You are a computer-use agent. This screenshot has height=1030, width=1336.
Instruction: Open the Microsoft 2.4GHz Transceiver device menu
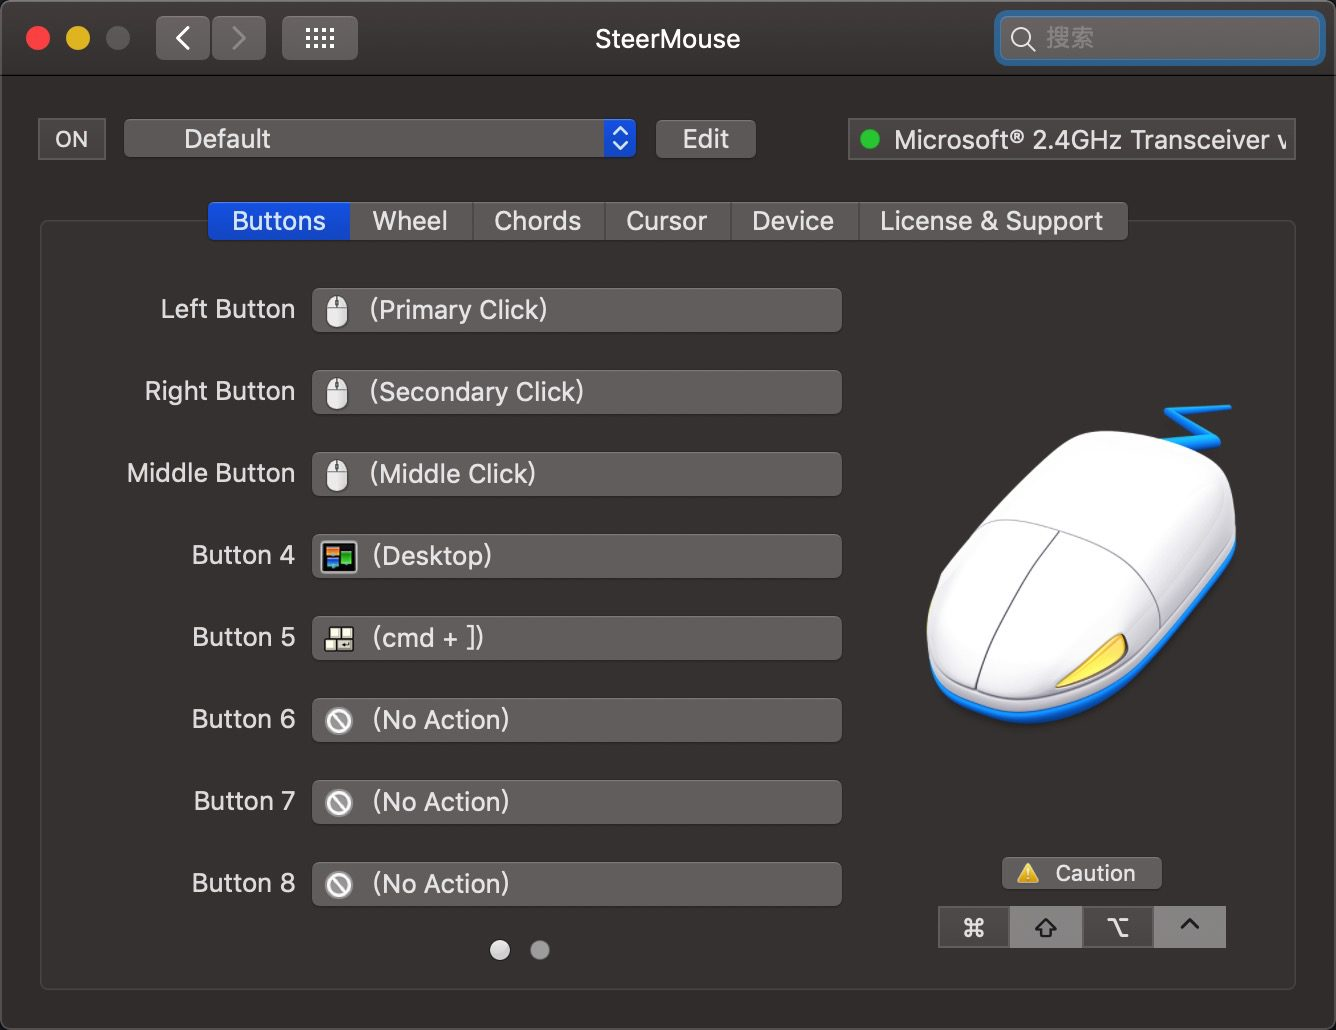(x=1072, y=139)
